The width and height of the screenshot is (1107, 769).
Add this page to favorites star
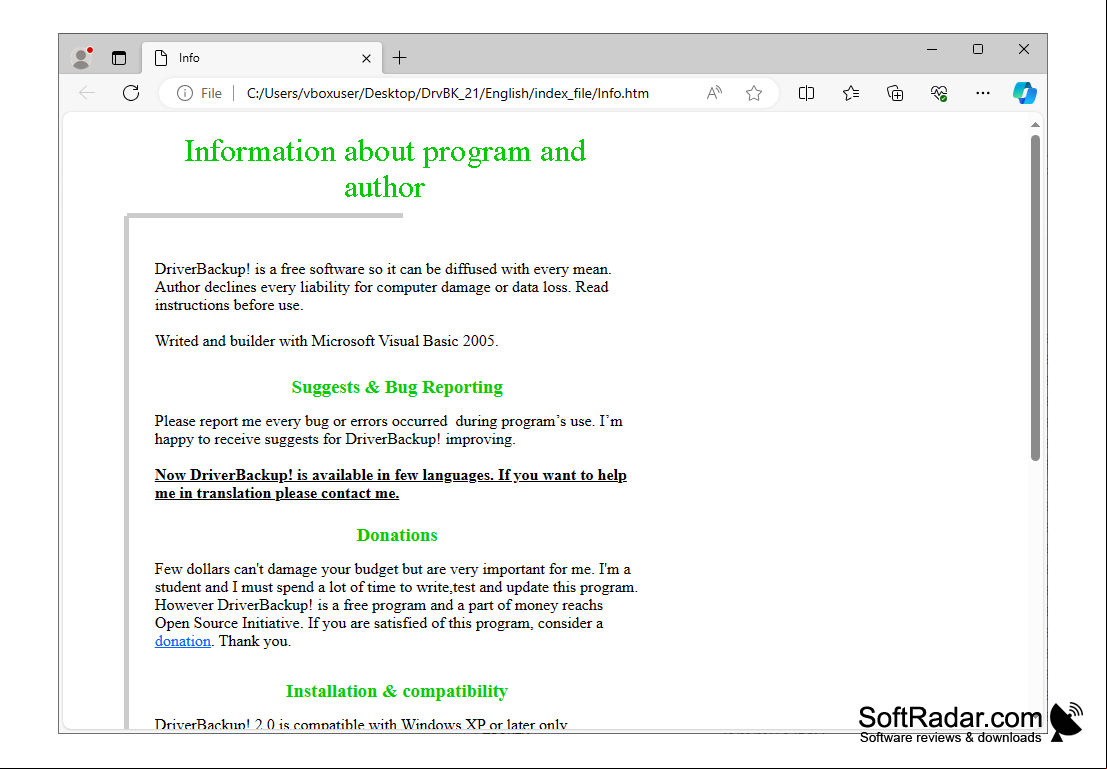[x=754, y=93]
